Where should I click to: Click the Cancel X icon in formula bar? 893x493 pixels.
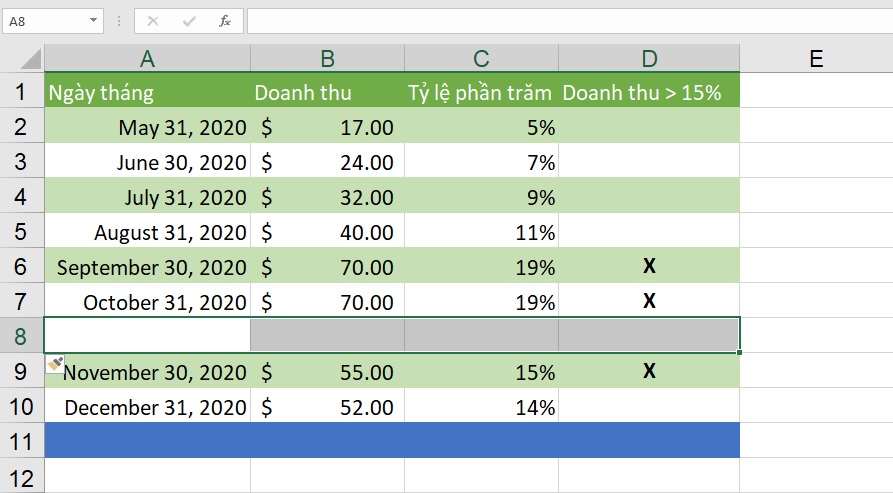pyautogui.click(x=153, y=22)
